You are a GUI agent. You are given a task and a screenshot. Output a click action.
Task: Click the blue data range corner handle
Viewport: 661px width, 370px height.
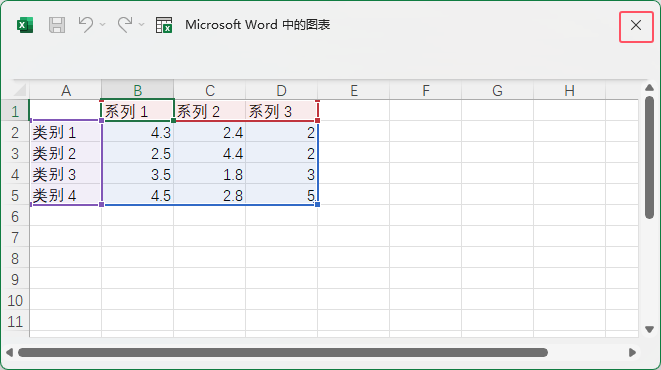click(317, 204)
